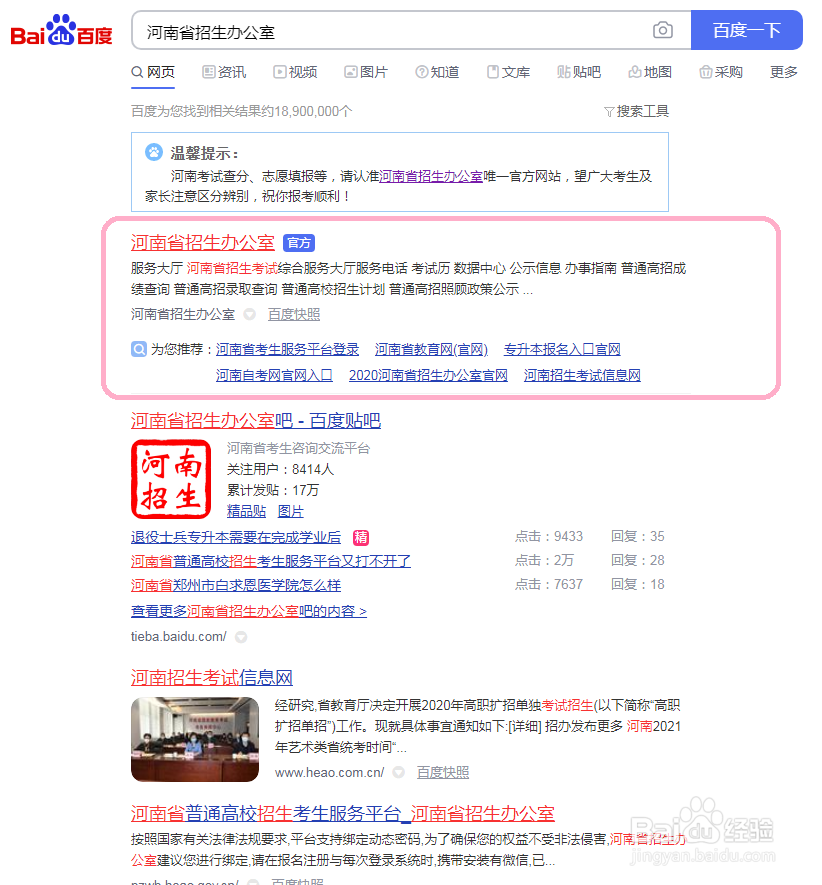Screen dimensions: 822x885
Task: Expand dropdown arrow beside www.heao.com.cn/
Action: click(x=399, y=772)
